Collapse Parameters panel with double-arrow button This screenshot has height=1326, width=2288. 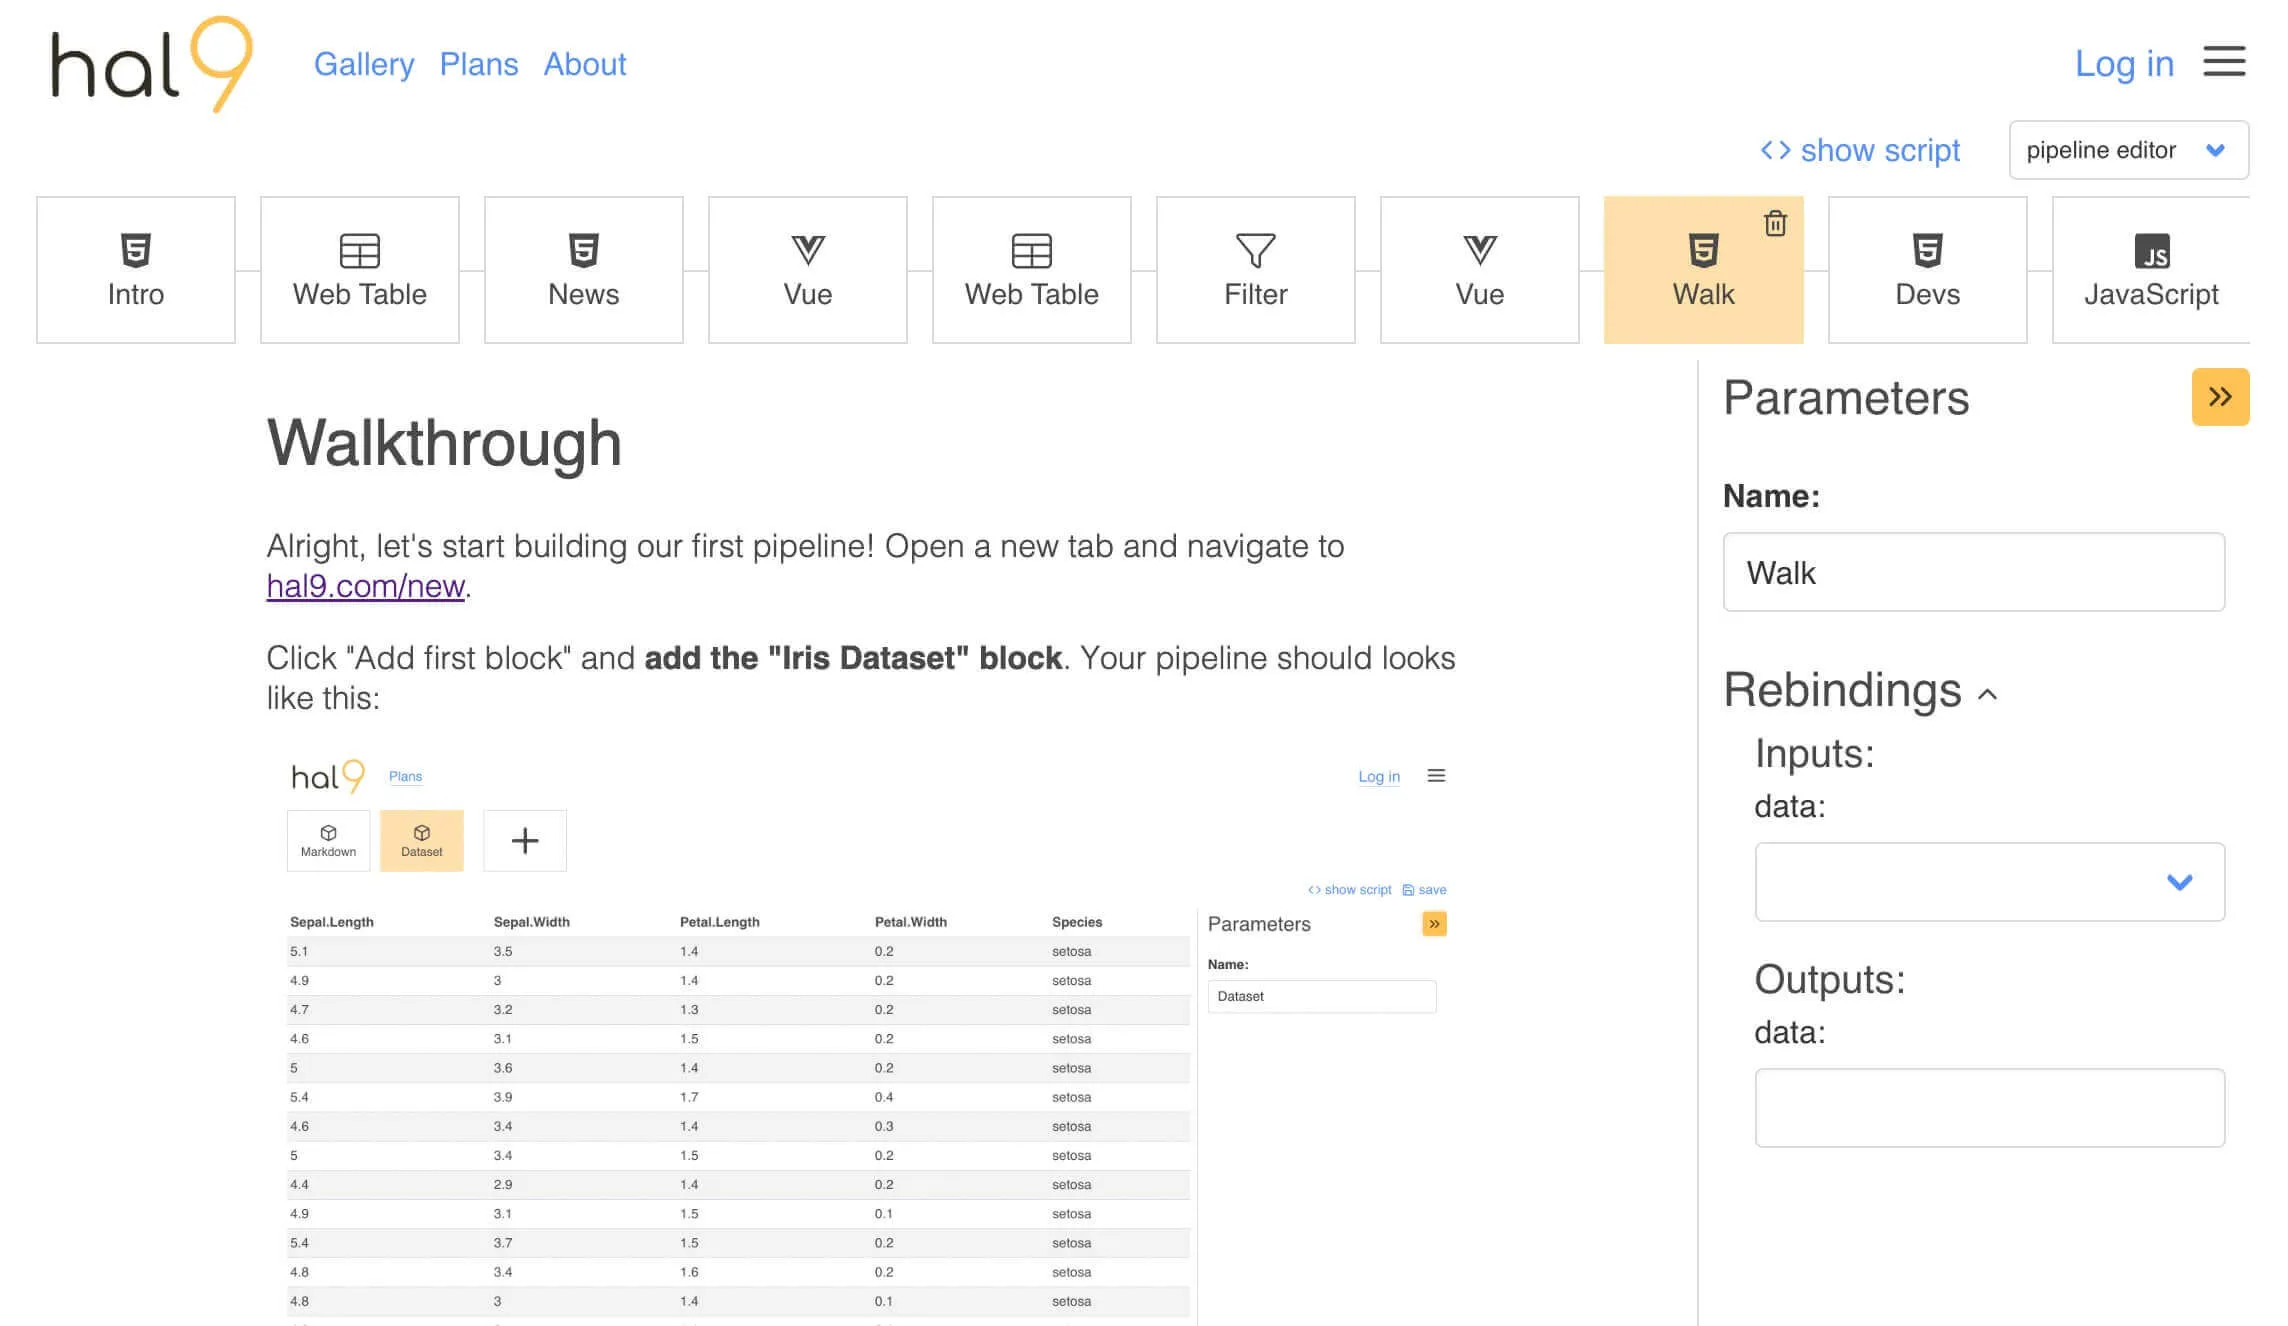(x=2220, y=397)
